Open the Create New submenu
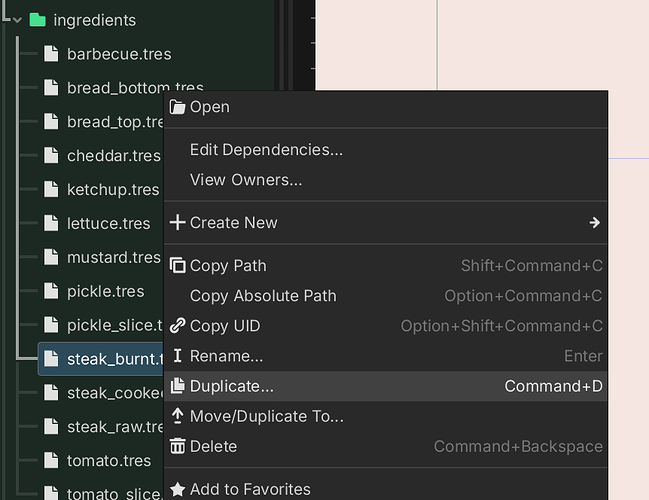The image size is (649, 500). click(x=386, y=223)
